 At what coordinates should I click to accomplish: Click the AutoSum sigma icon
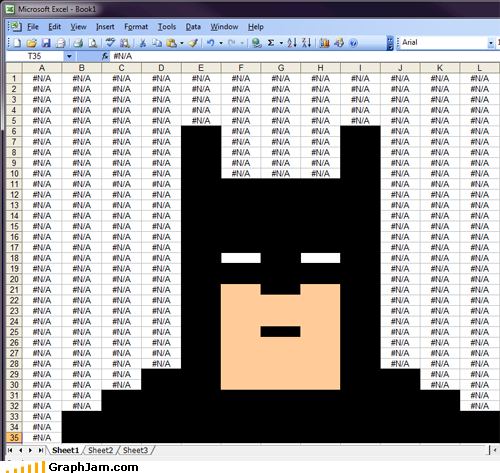[x=271, y=43]
